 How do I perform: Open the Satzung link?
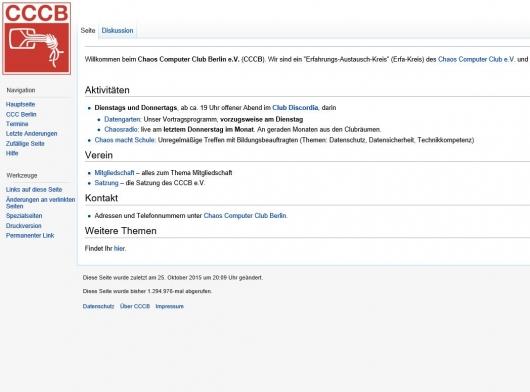(x=106, y=183)
